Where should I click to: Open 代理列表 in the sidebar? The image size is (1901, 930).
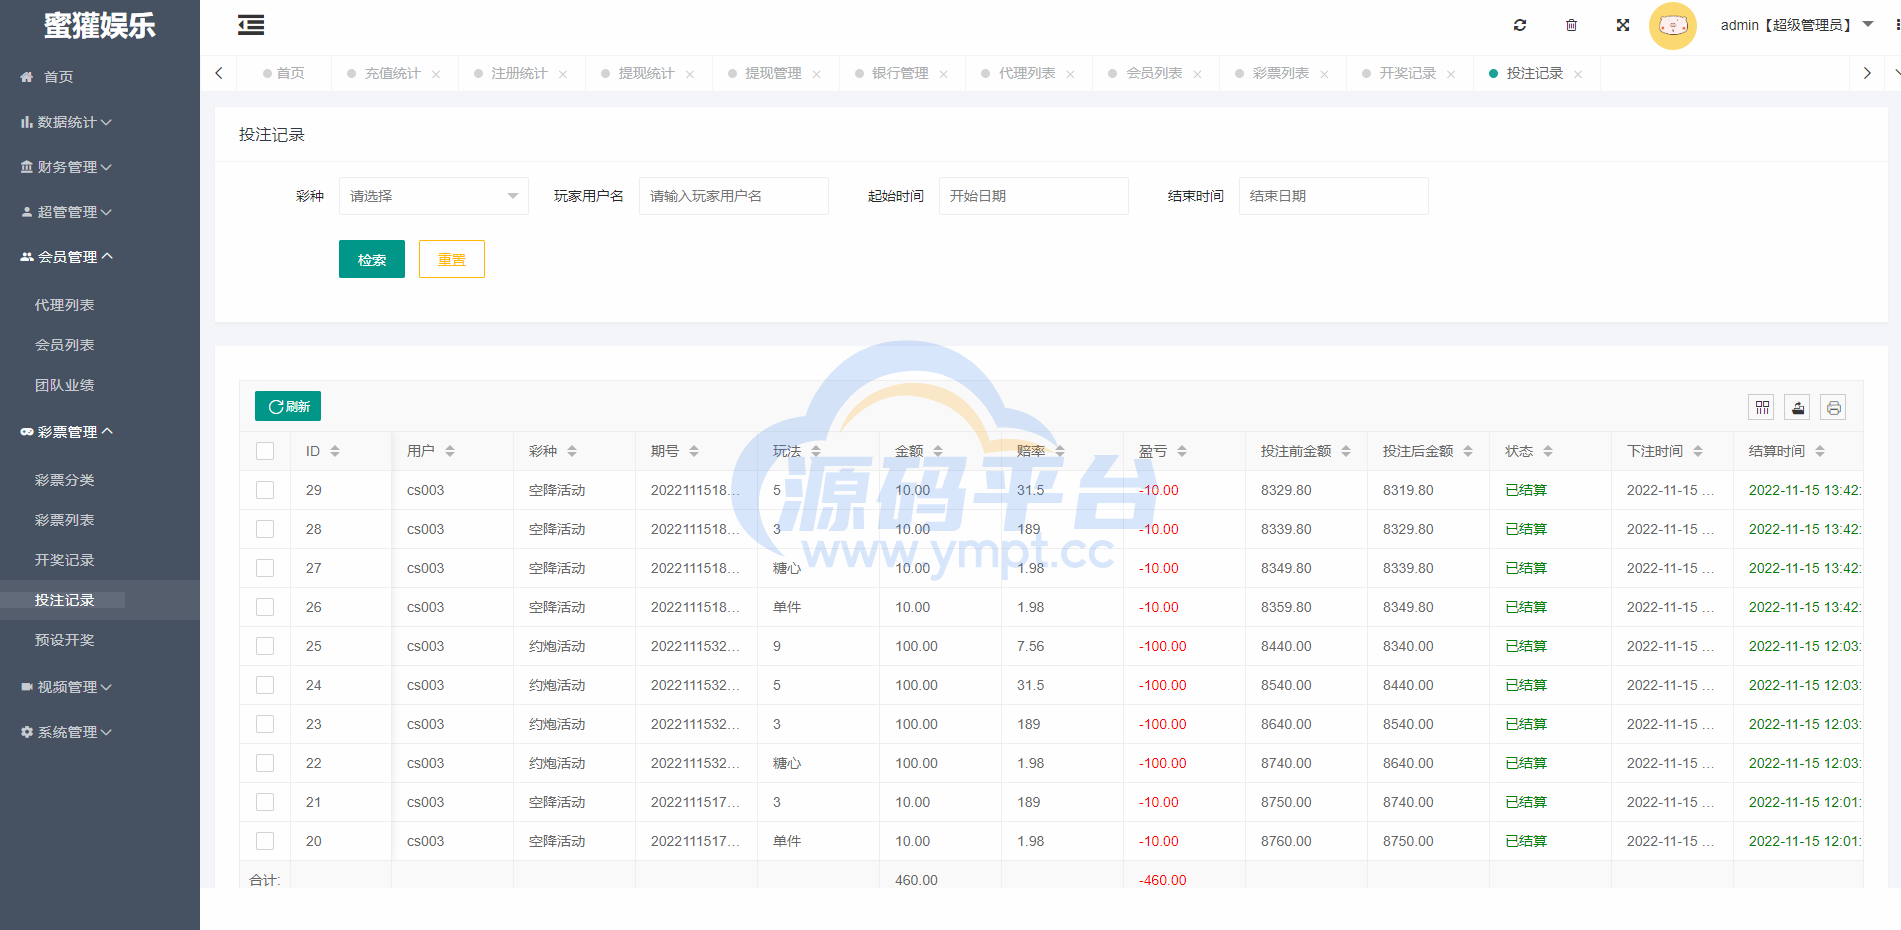click(x=65, y=305)
